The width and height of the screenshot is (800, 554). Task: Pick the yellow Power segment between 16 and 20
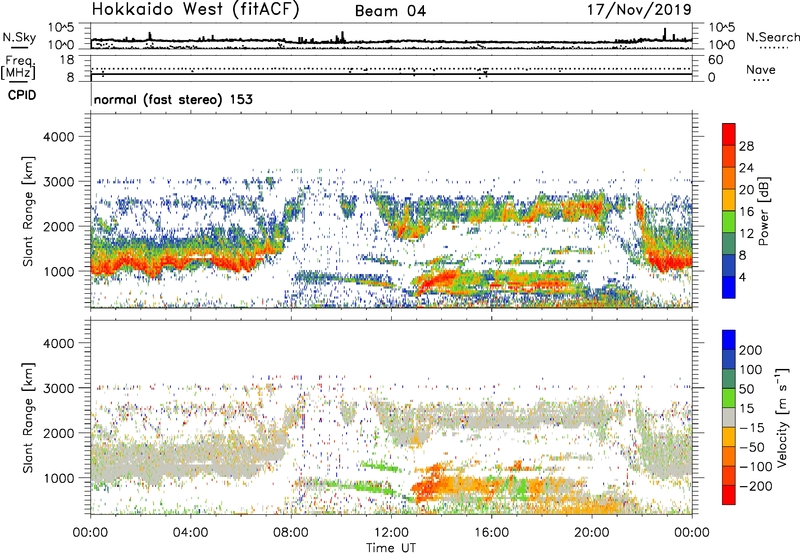[729, 200]
